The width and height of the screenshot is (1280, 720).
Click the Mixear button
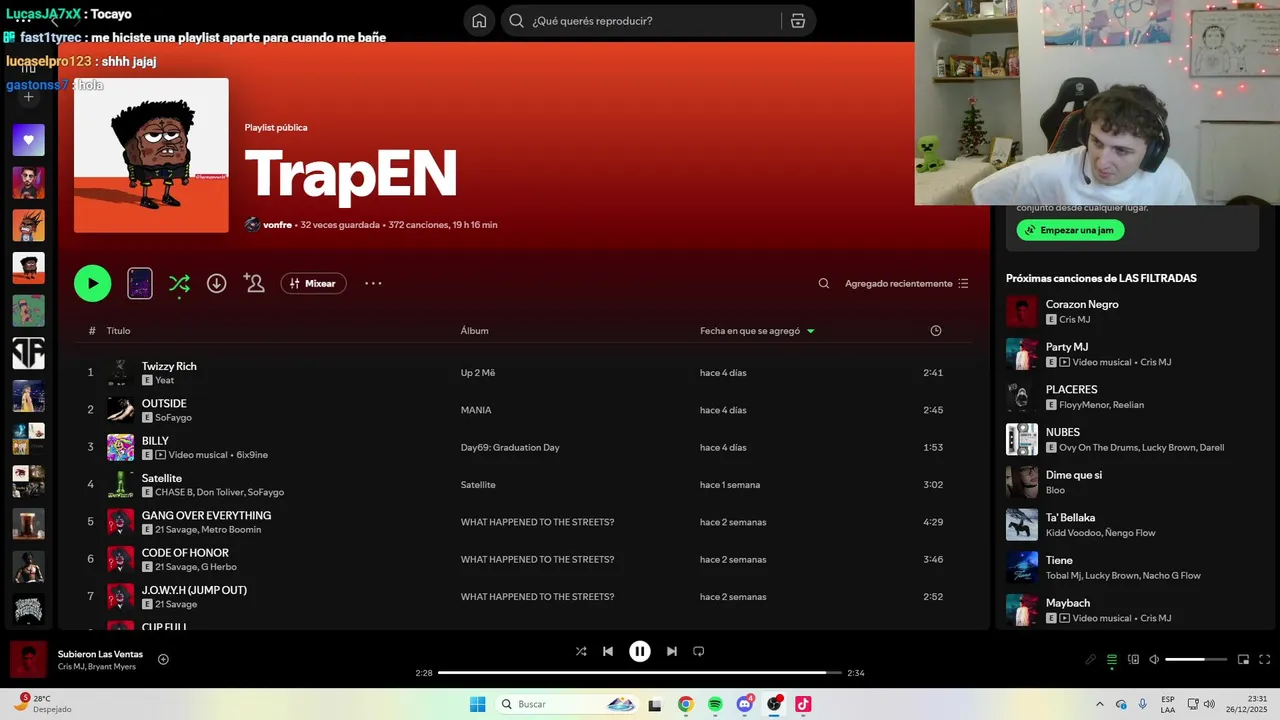coord(313,284)
